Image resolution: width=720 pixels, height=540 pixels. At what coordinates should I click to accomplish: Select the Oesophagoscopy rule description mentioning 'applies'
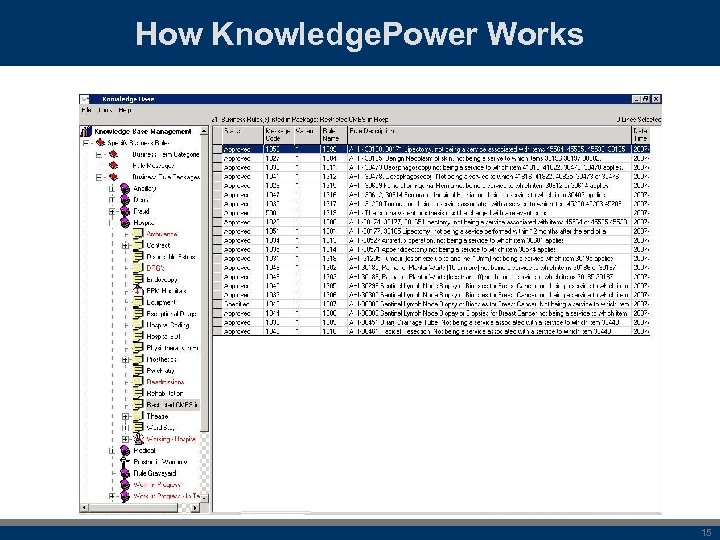point(489,167)
